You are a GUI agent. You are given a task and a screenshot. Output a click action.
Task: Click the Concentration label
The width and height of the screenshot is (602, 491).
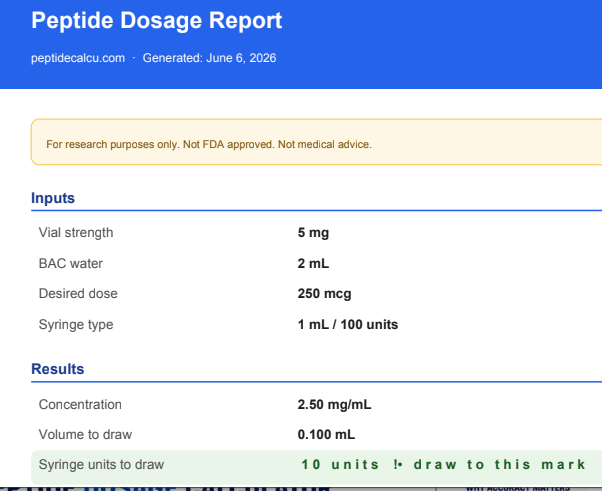pos(80,405)
